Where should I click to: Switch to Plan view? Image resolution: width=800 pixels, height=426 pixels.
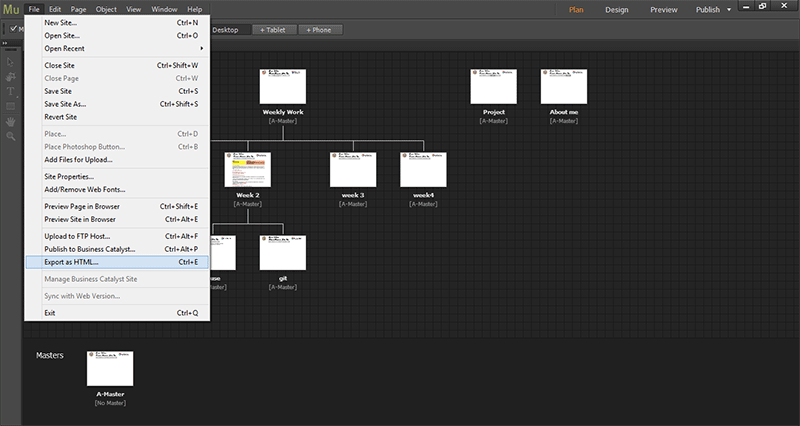(x=576, y=10)
